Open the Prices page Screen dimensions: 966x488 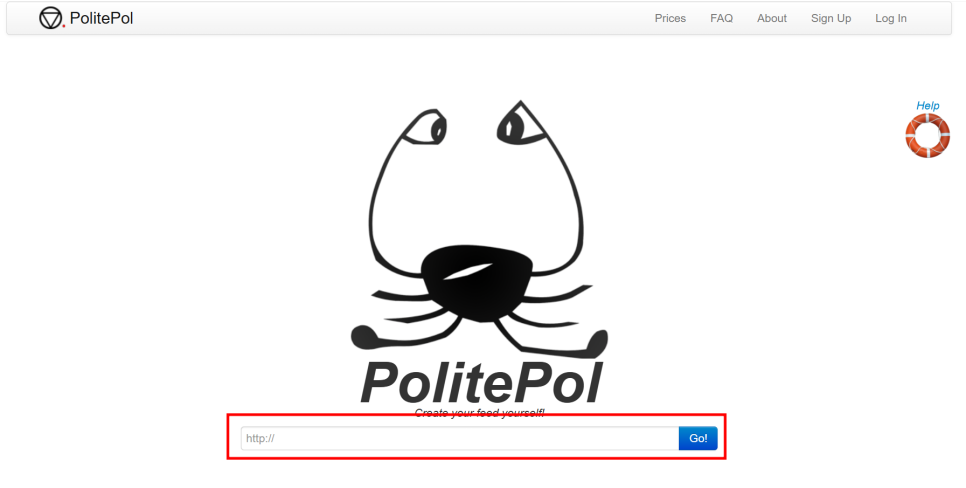pyautogui.click(x=670, y=18)
